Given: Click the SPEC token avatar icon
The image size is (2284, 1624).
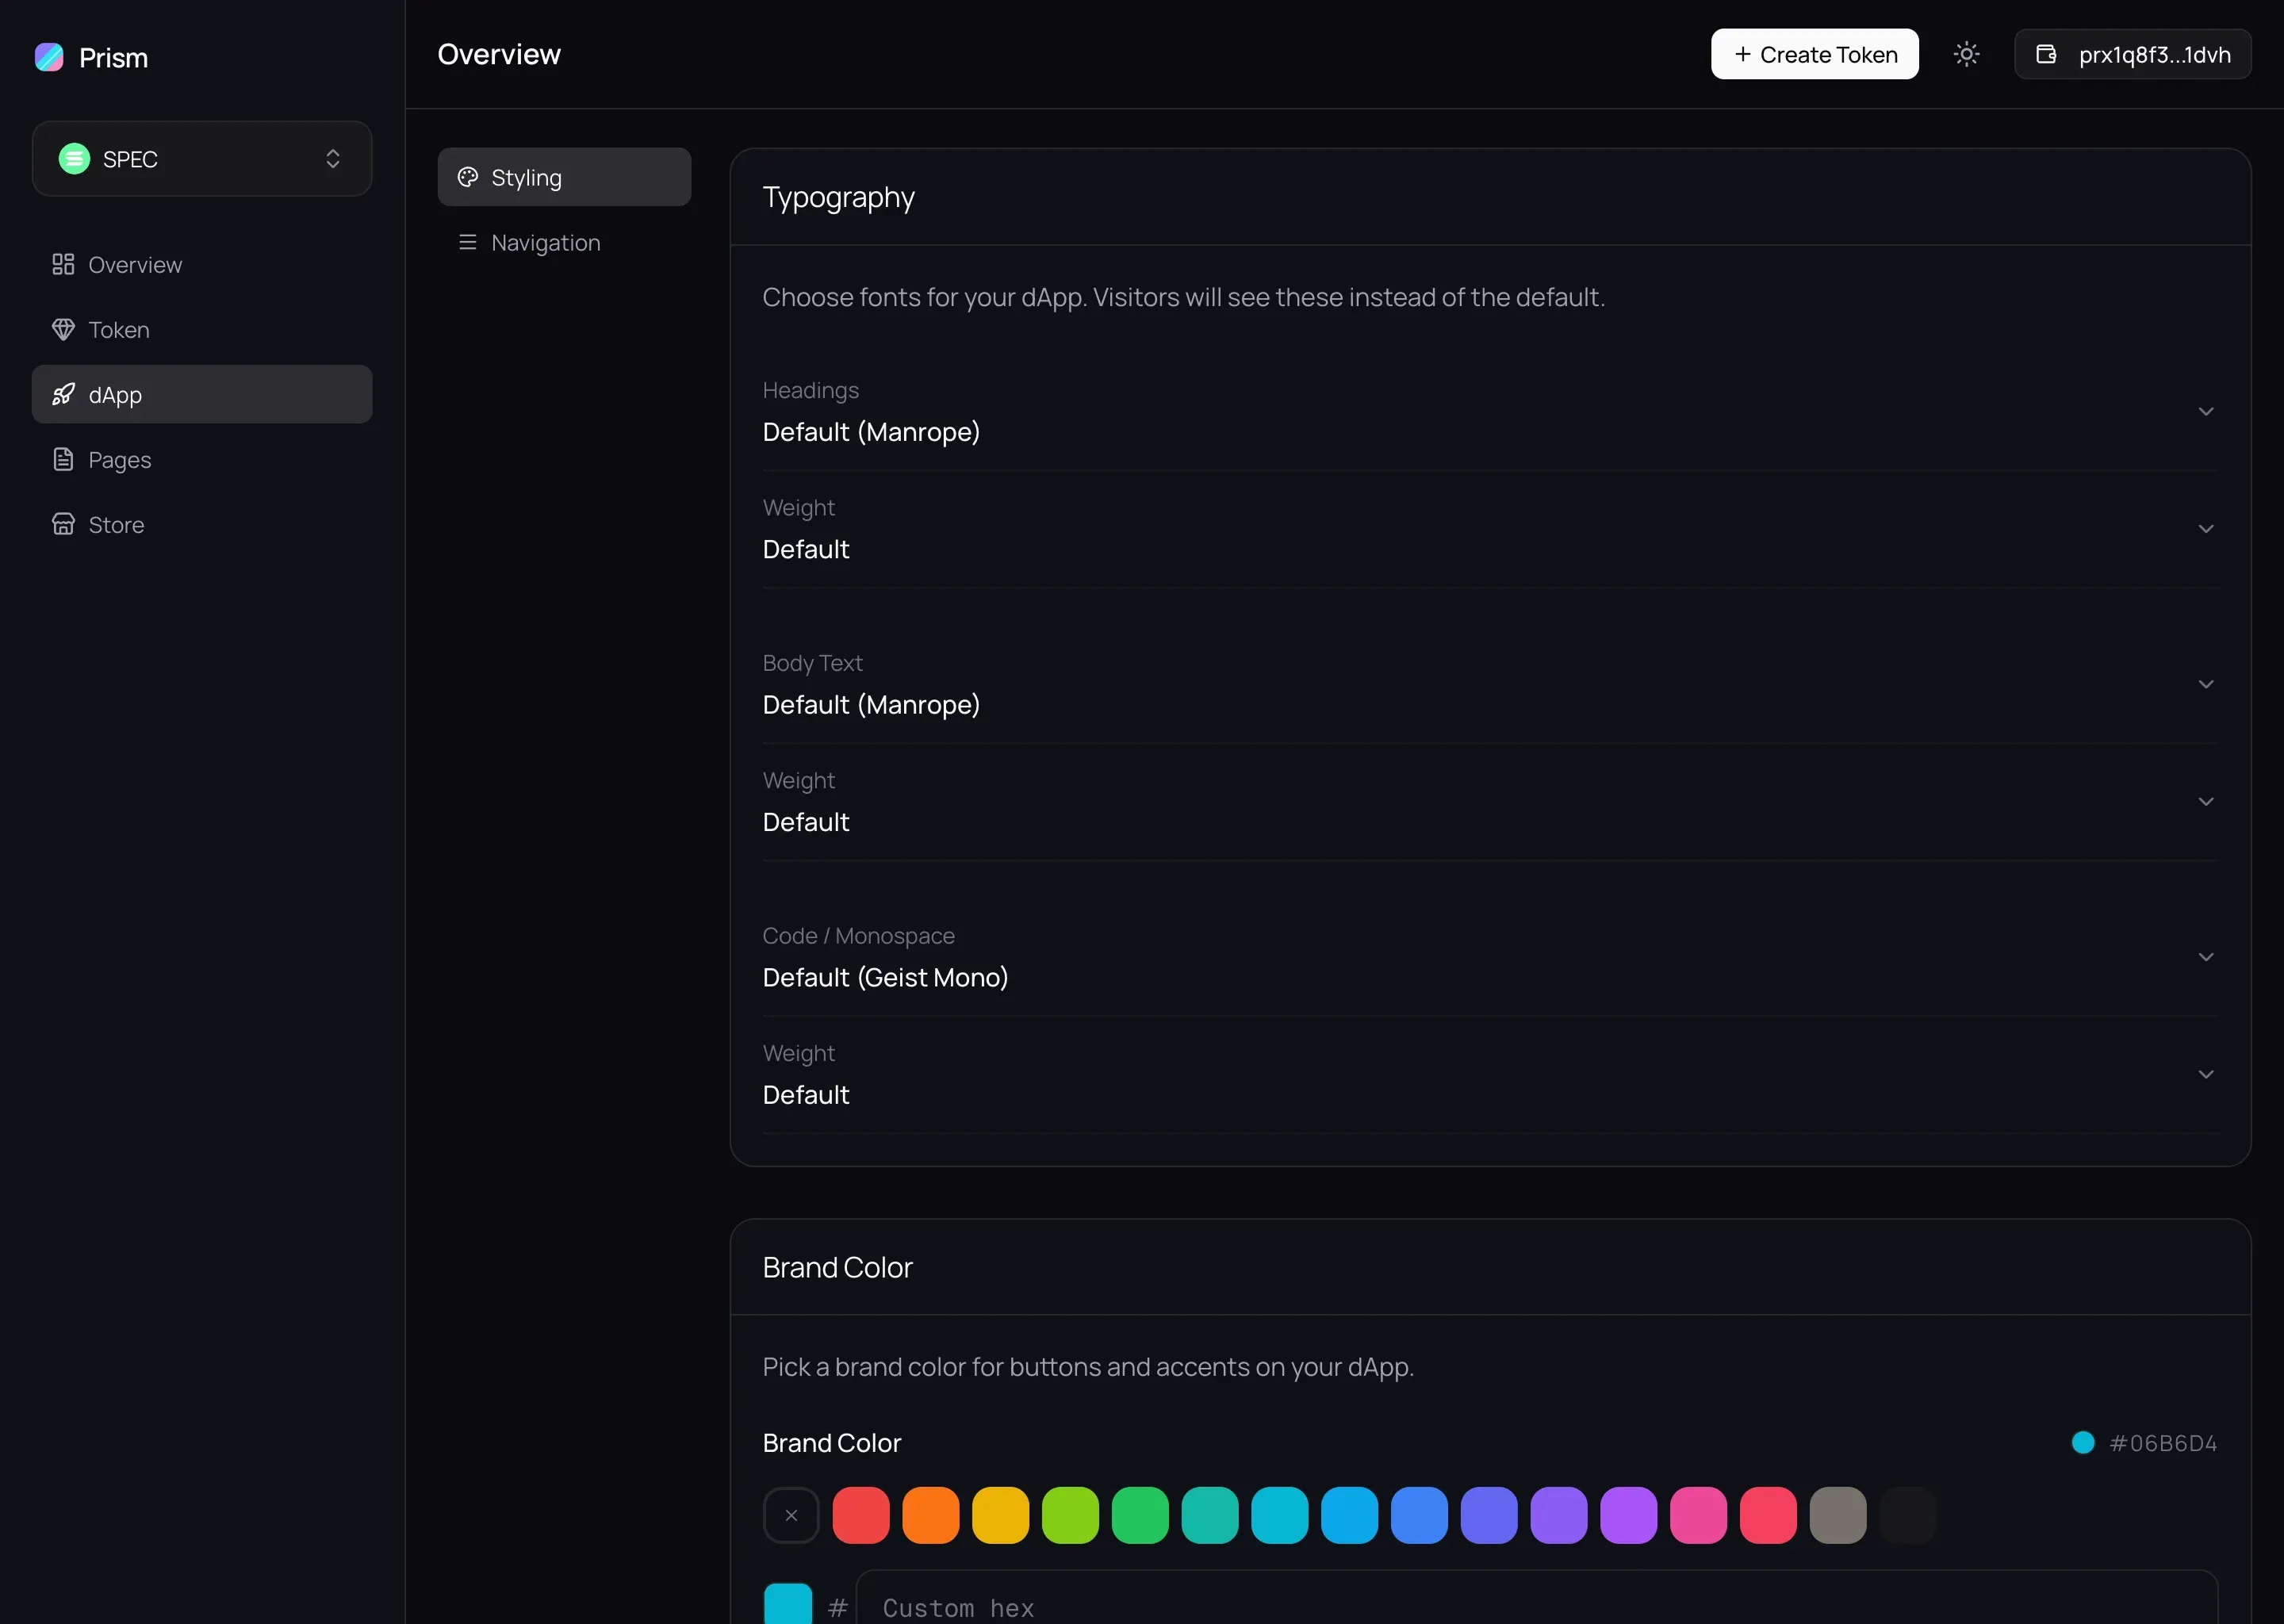Looking at the screenshot, I should tap(74, 159).
